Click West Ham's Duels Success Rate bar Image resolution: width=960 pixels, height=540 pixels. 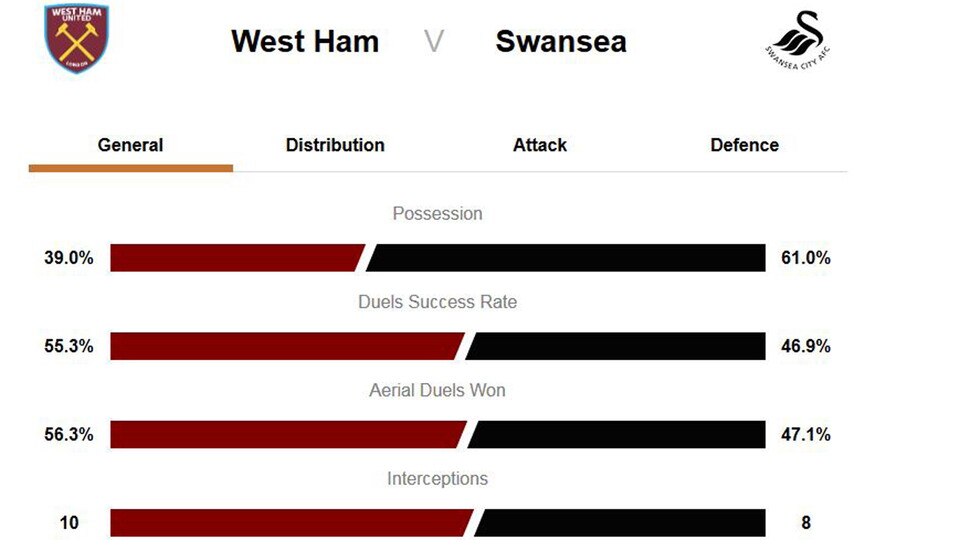[x=285, y=346]
